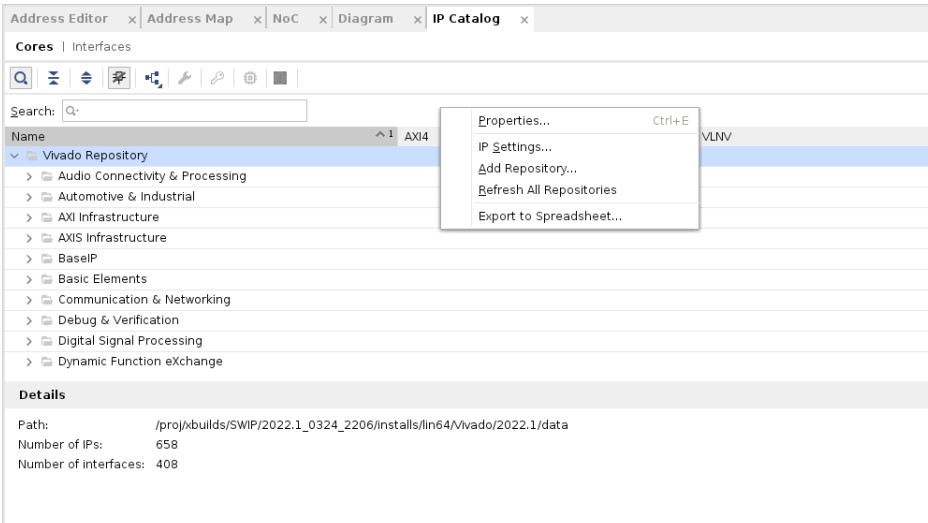Click the Details section header
928x523 pixels.
click(x=42, y=395)
